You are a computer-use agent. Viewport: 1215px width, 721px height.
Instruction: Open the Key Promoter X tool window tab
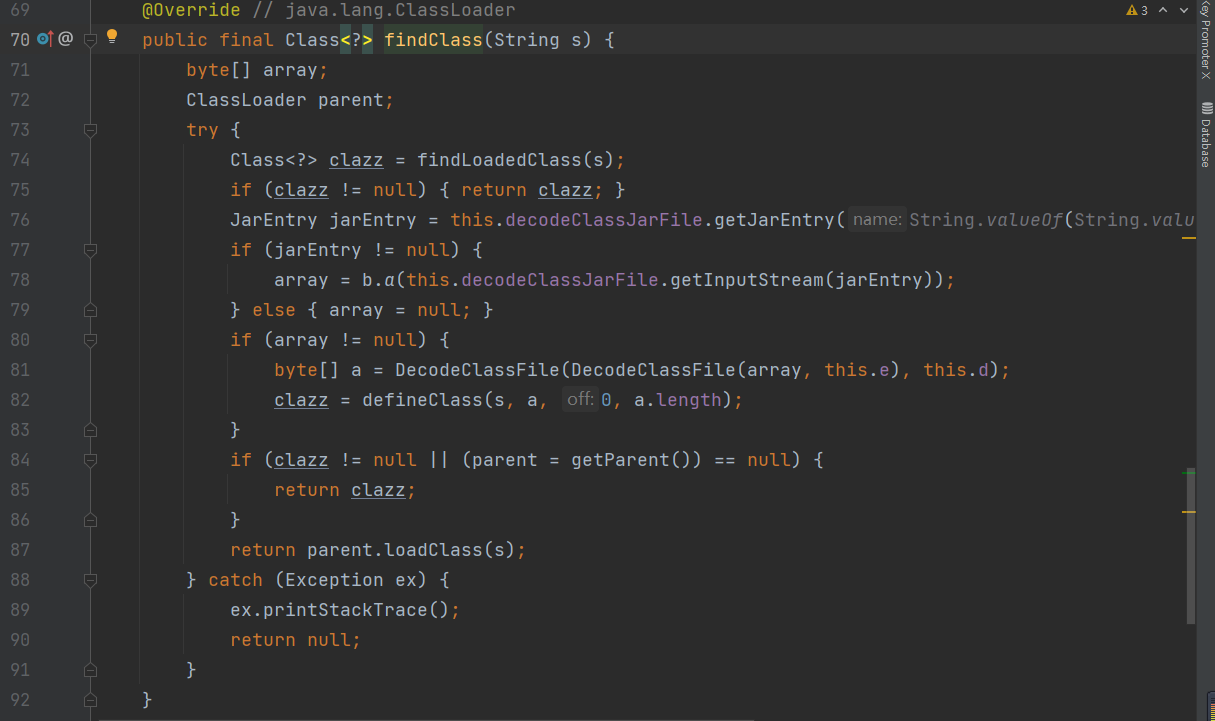(x=1205, y=39)
